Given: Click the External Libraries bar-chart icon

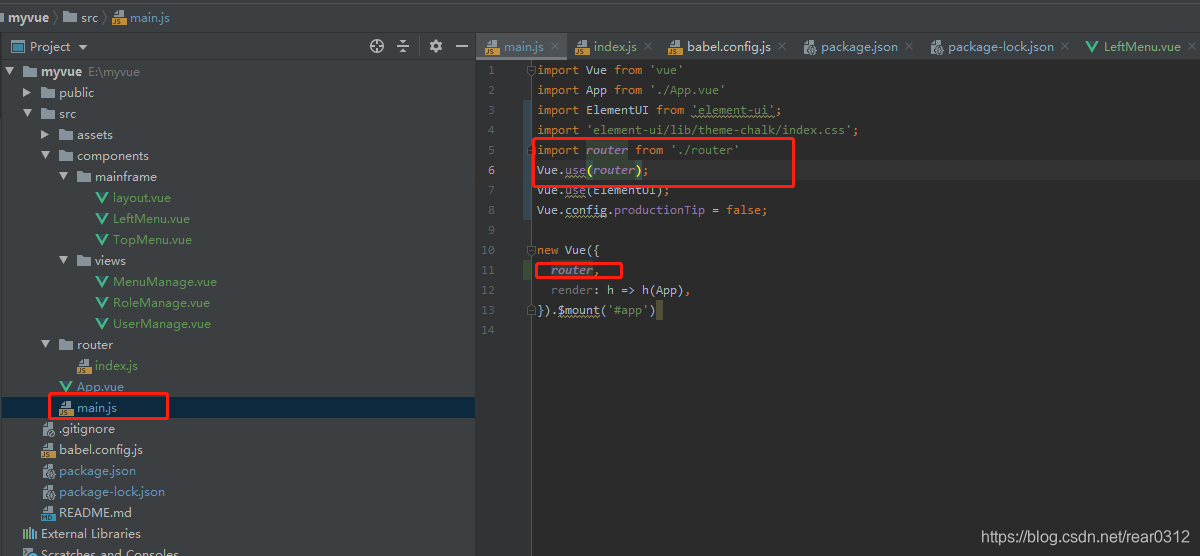Looking at the screenshot, I should [x=30, y=533].
